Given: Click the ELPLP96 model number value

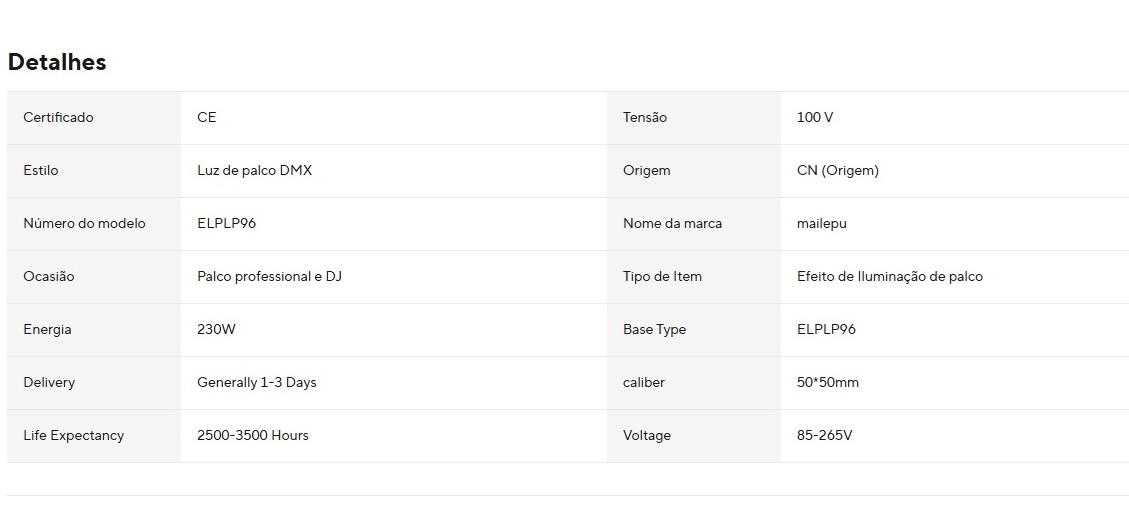Looking at the screenshot, I should (x=227, y=223).
